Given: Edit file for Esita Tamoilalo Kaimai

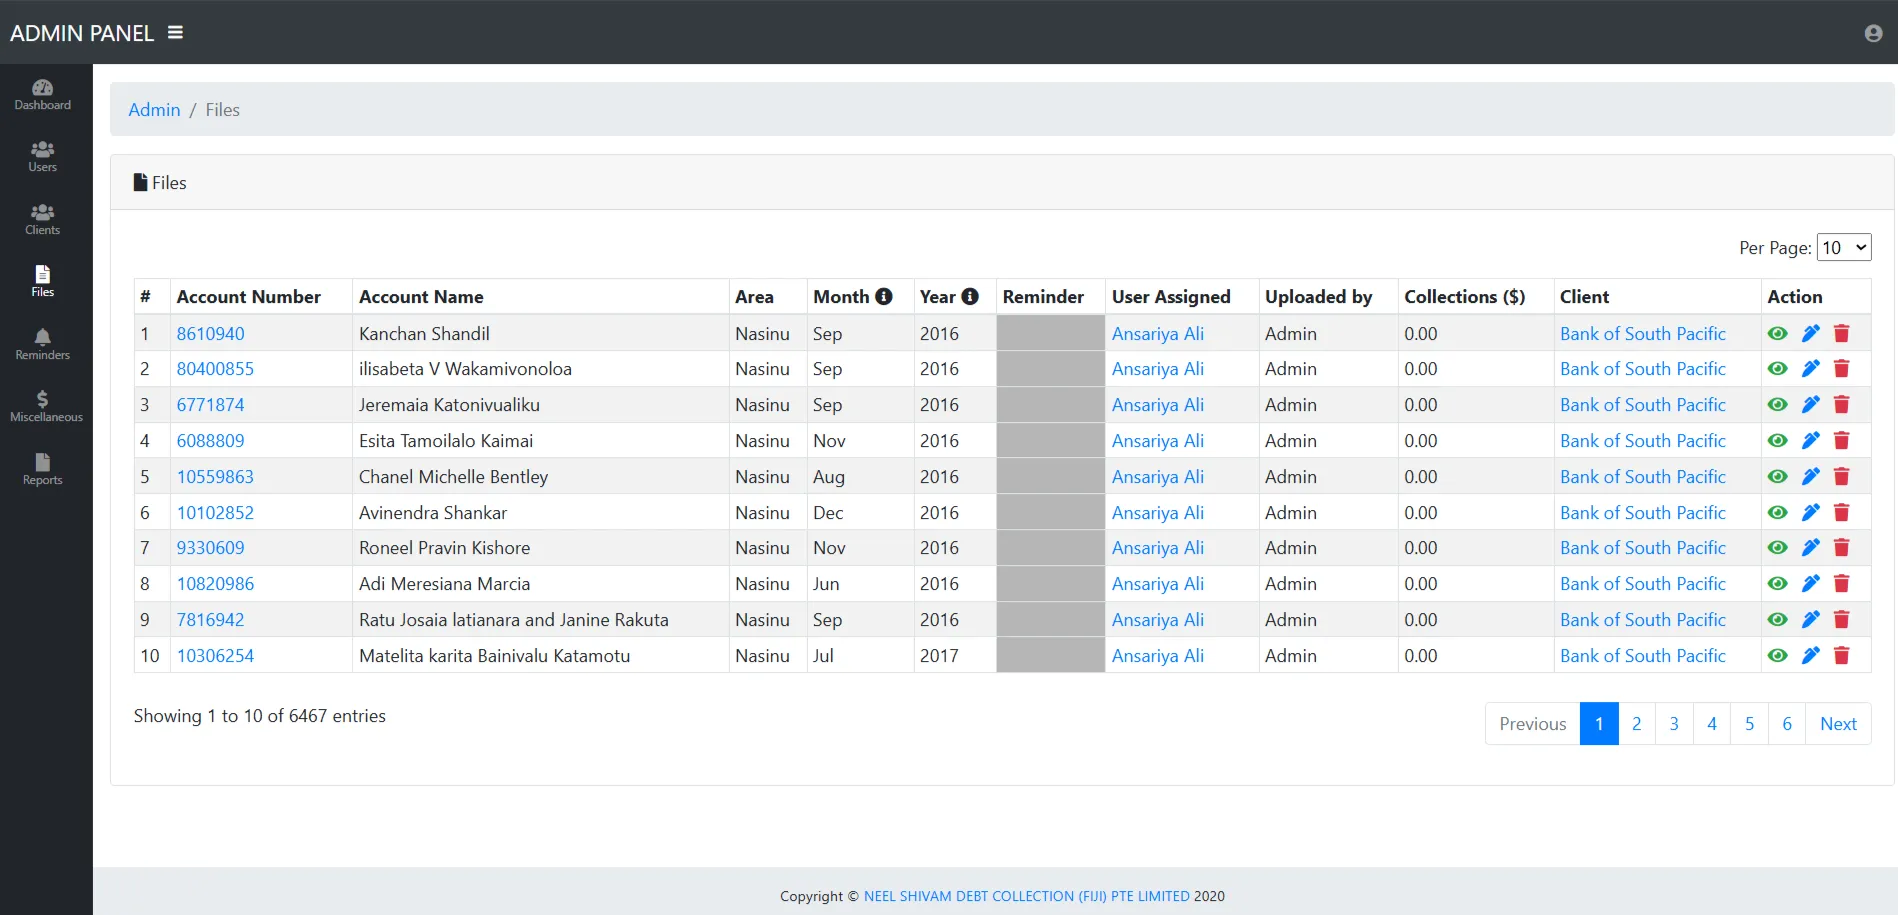Looking at the screenshot, I should [x=1810, y=441].
